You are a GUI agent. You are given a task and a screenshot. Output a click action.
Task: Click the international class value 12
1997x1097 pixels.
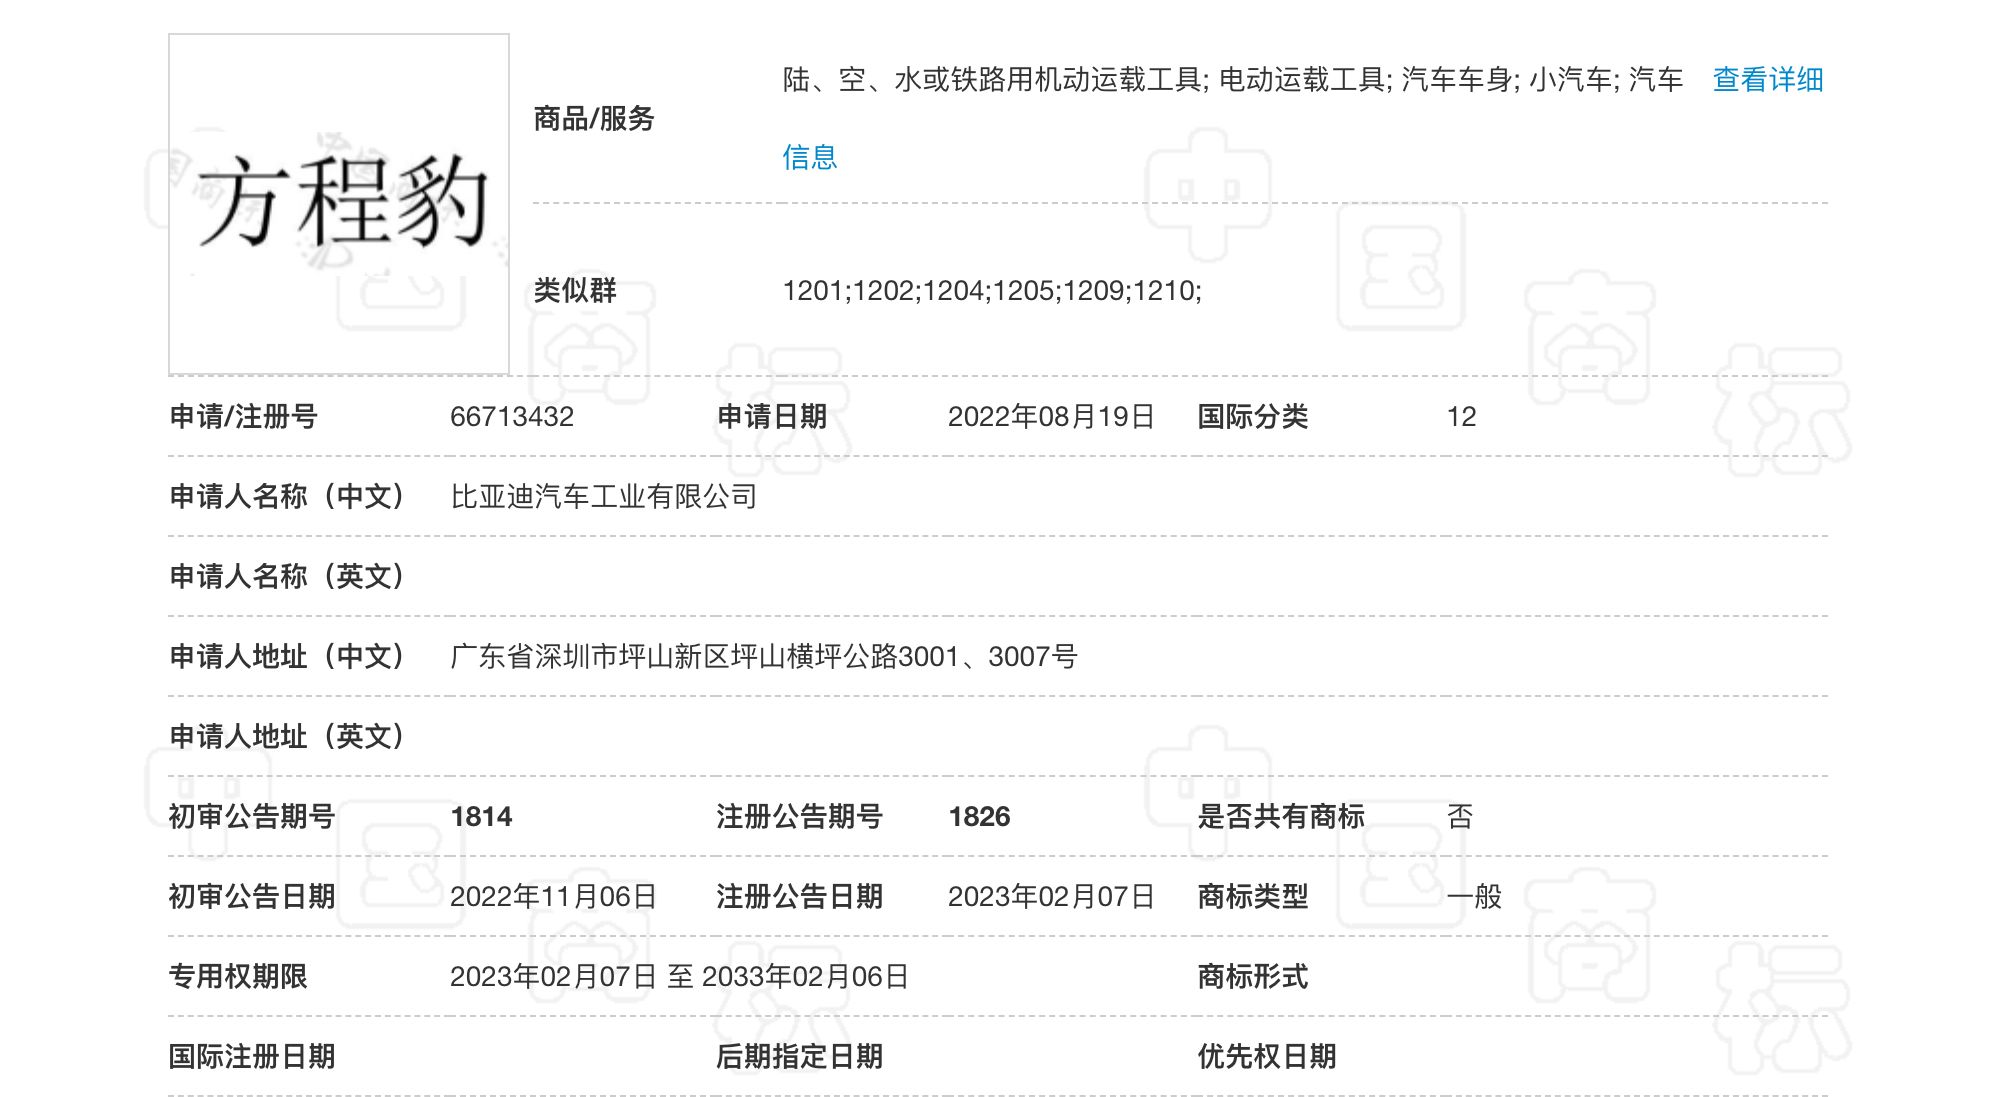[x=1461, y=417]
